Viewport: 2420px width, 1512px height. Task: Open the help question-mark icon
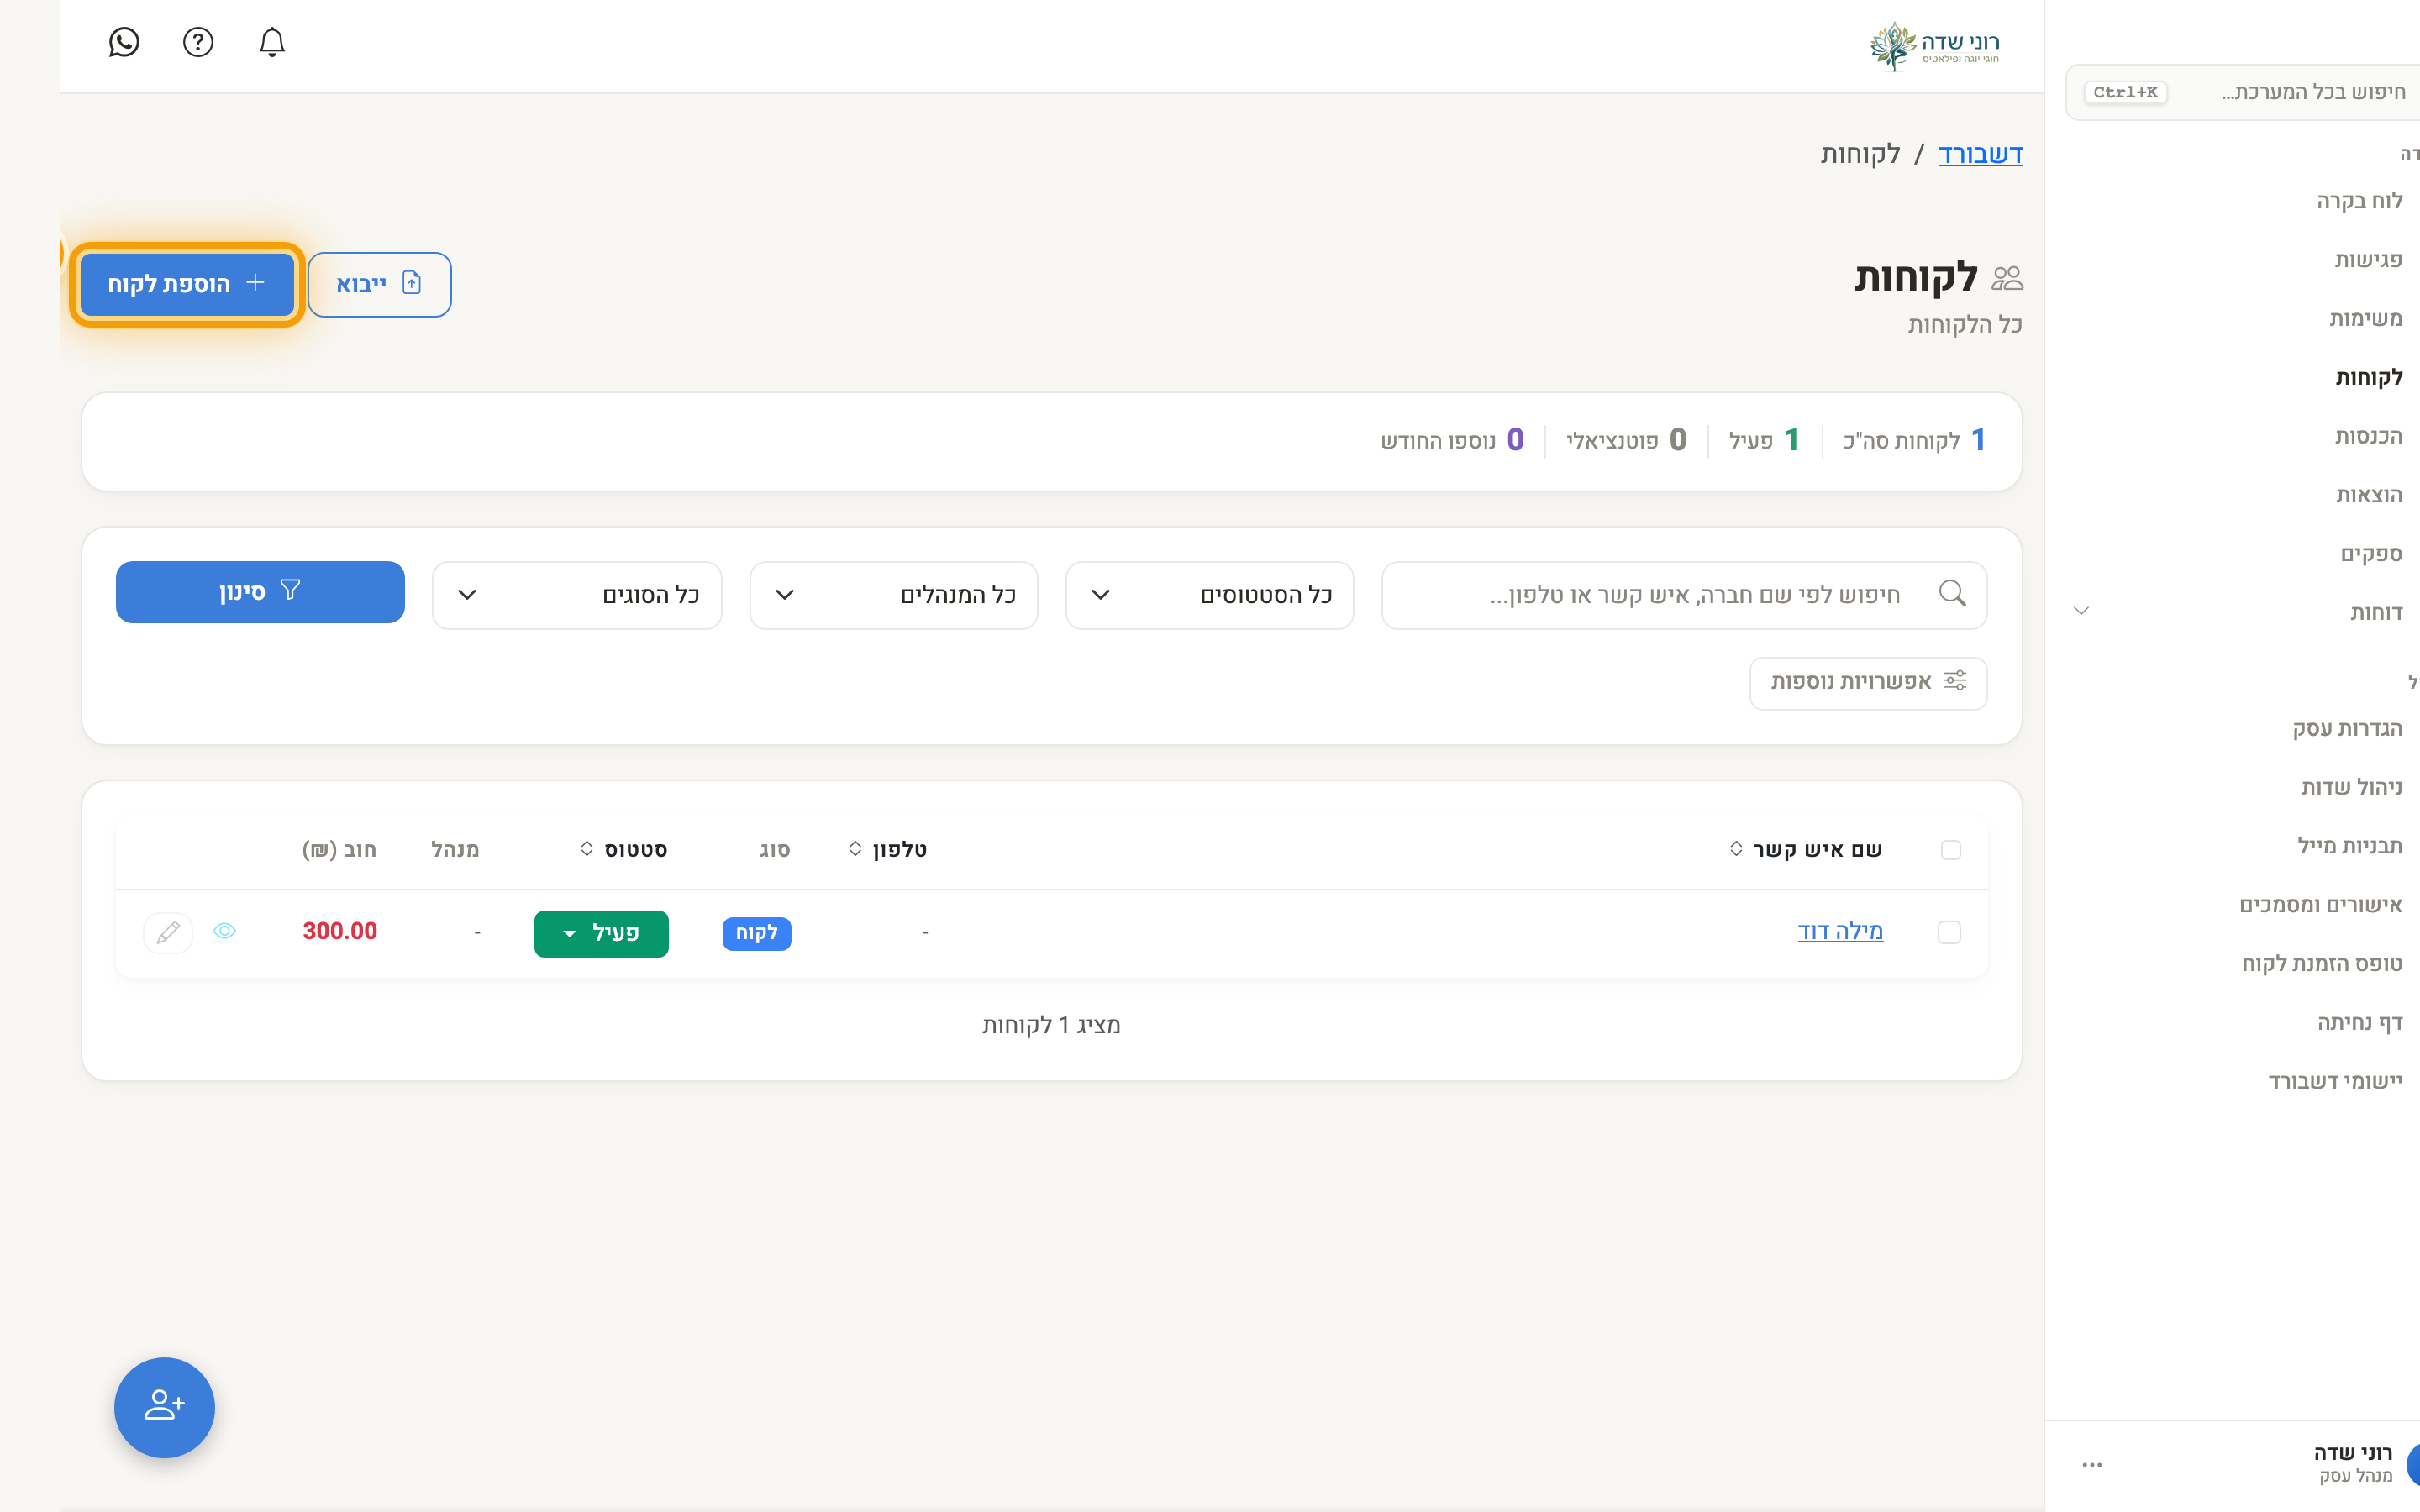pyautogui.click(x=198, y=42)
